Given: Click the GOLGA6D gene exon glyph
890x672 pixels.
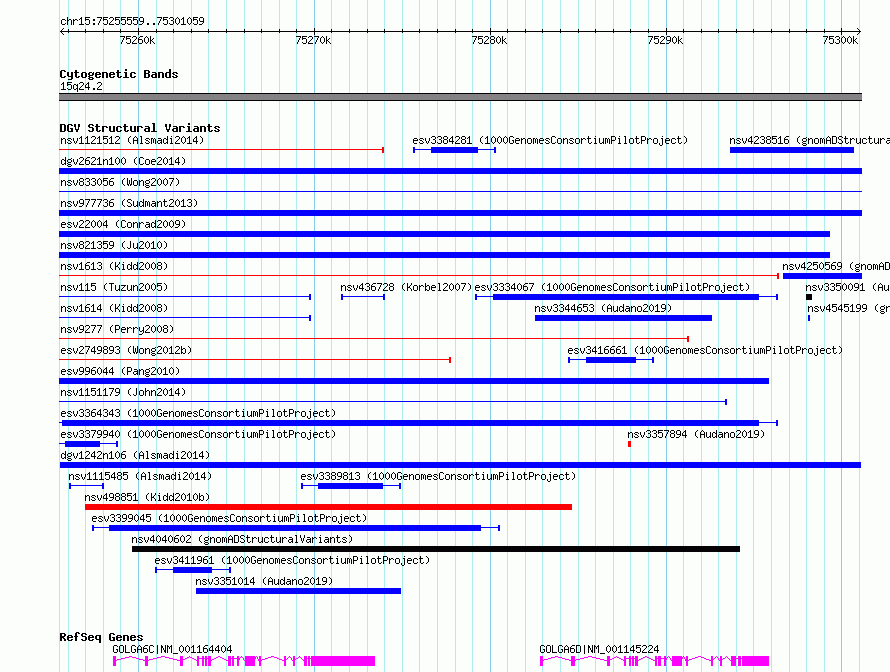Looking at the screenshot, I should [654, 661].
